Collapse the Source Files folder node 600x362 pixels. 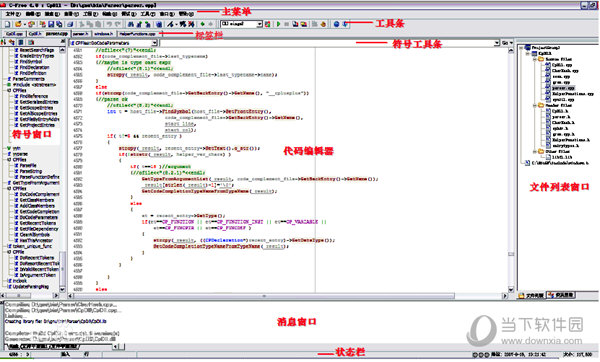pos(535,59)
